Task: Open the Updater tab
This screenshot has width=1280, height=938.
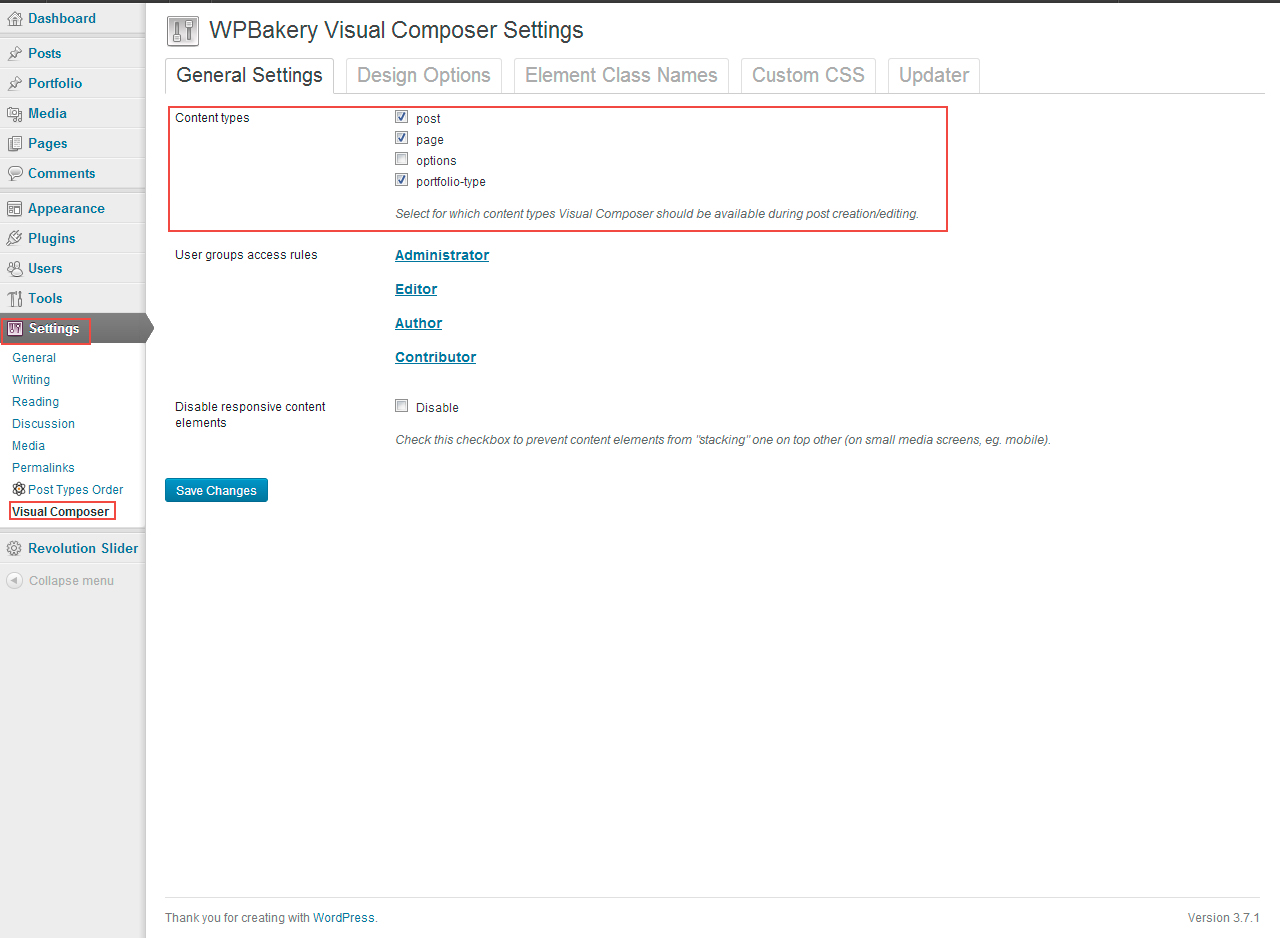Action: (x=934, y=76)
